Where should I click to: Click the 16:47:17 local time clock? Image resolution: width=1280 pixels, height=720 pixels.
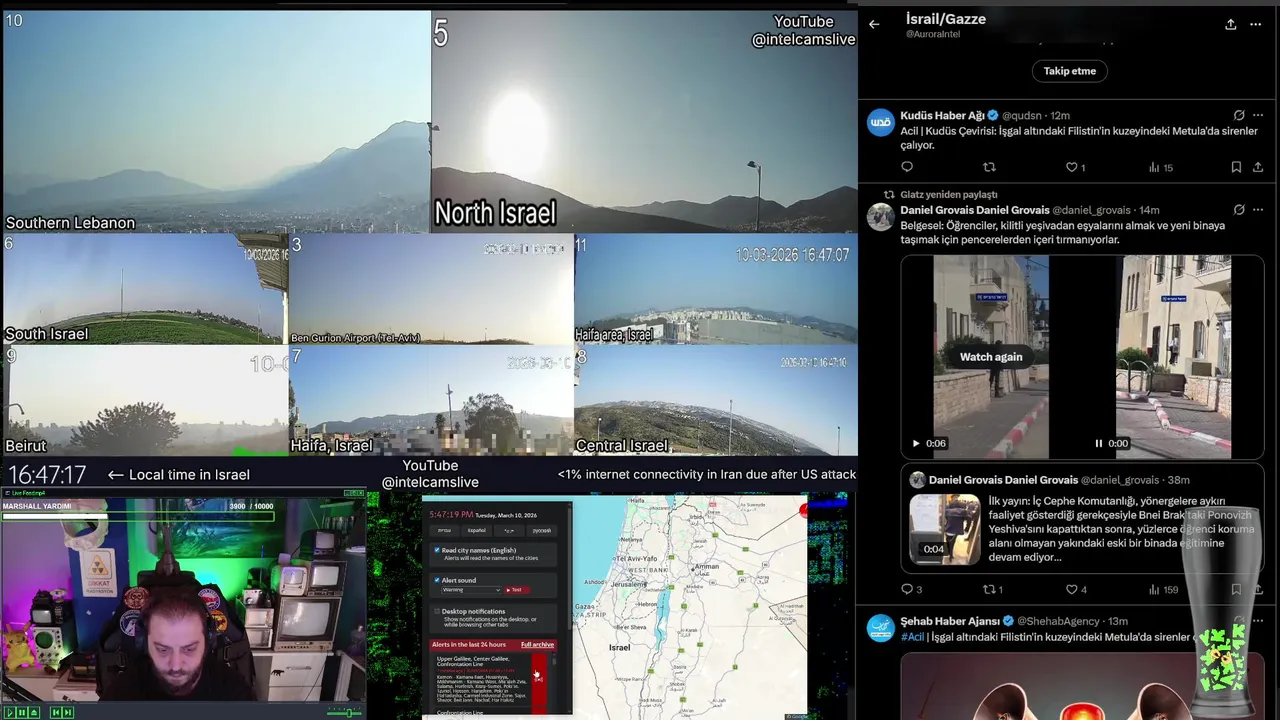(x=46, y=474)
